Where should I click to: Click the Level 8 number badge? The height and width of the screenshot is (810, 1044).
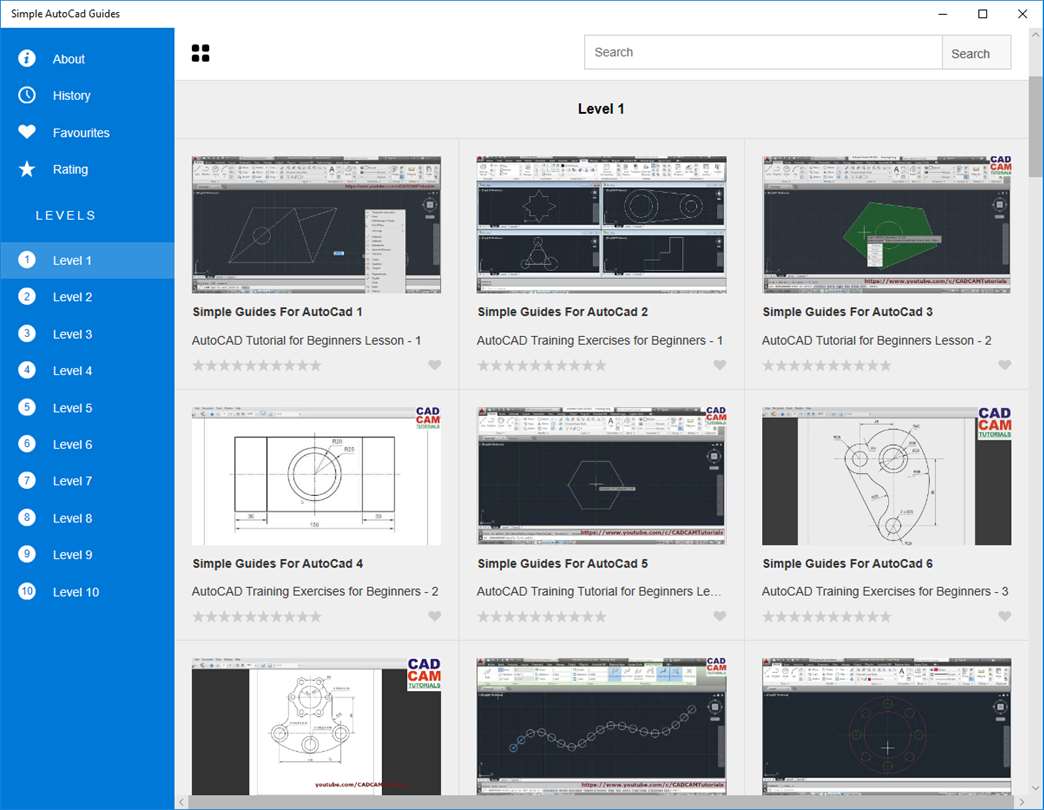[x=27, y=518]
